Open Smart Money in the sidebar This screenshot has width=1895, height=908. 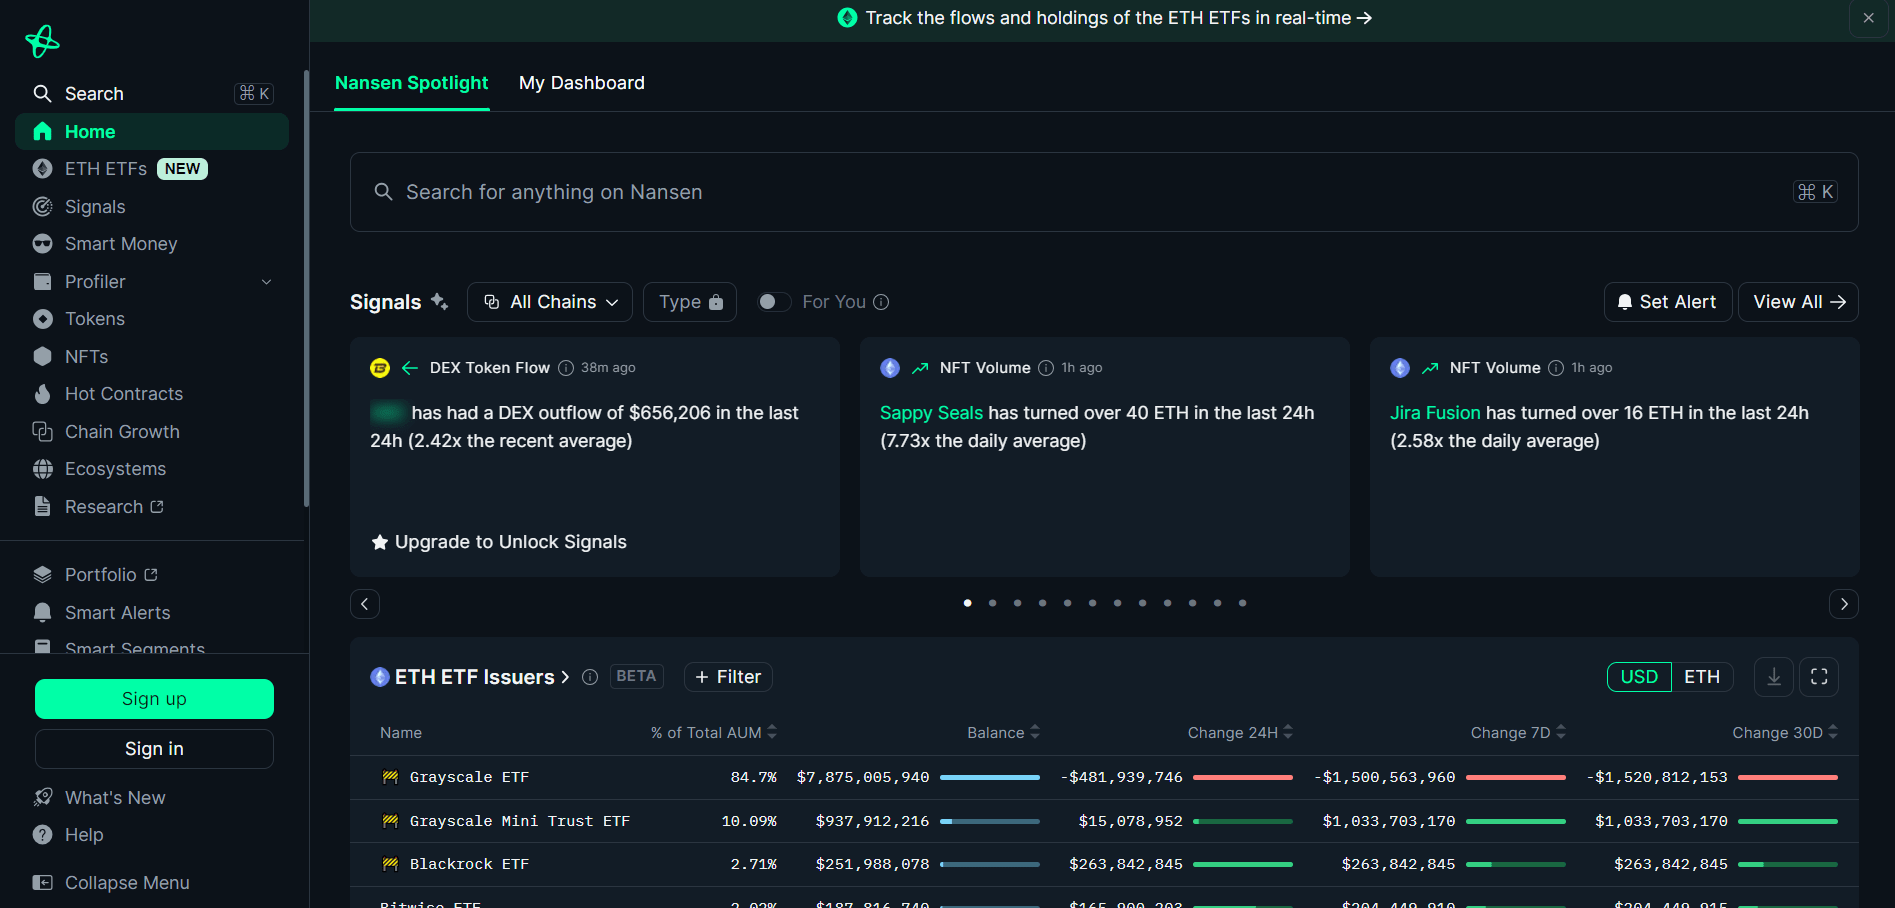point(152,244)
